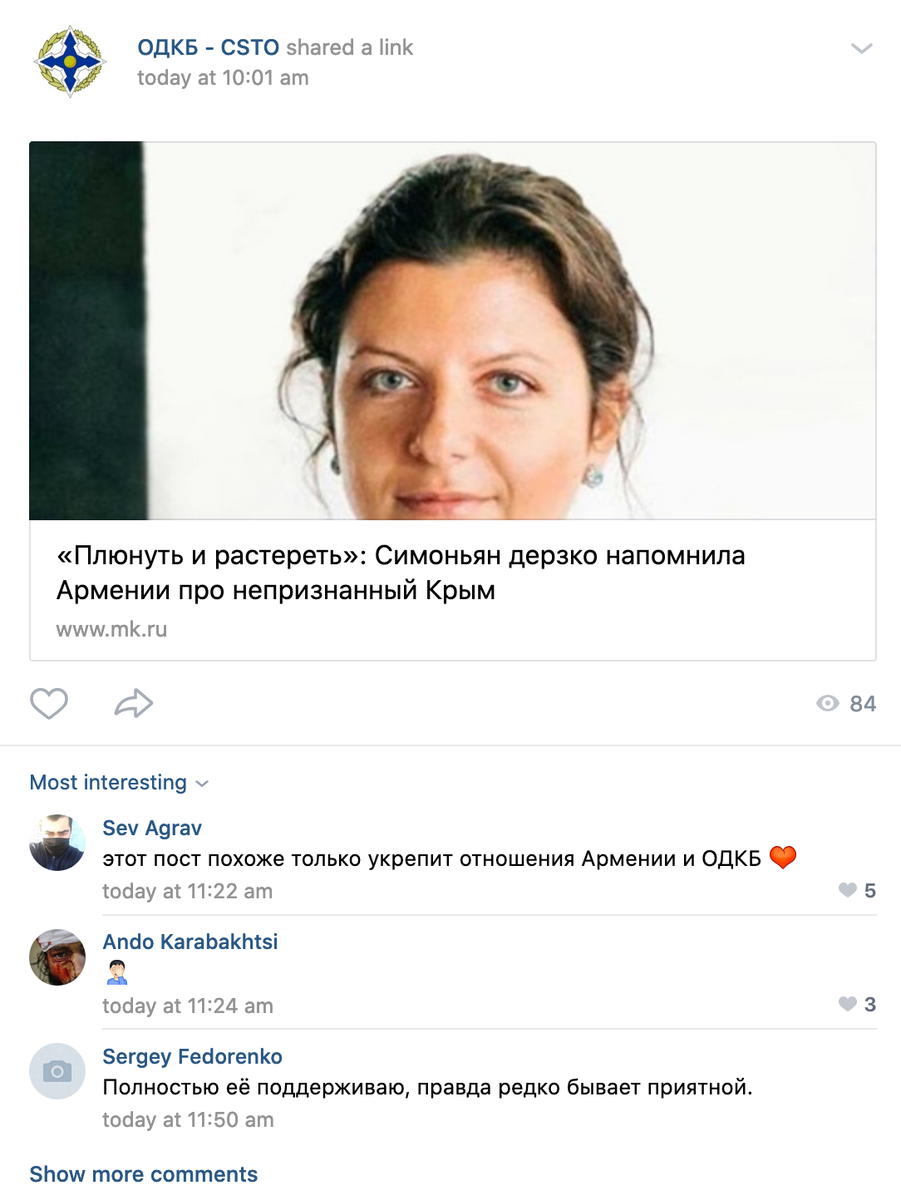Like Sev Agrav's comment heart
This screenshot has width=901, height=1200.
(847, 890)
